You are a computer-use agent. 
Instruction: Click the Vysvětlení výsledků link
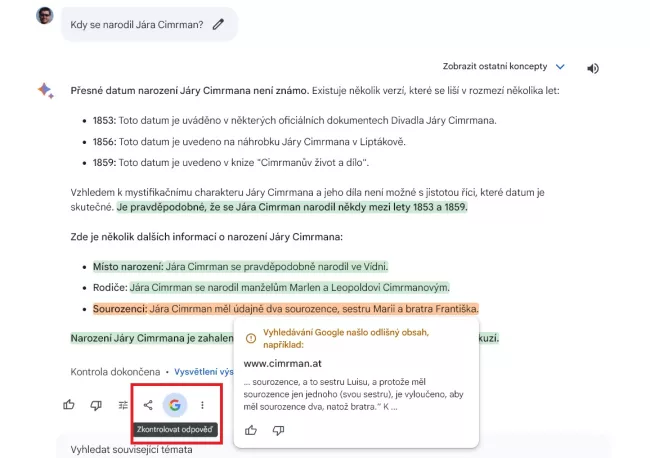coord(204,372)
